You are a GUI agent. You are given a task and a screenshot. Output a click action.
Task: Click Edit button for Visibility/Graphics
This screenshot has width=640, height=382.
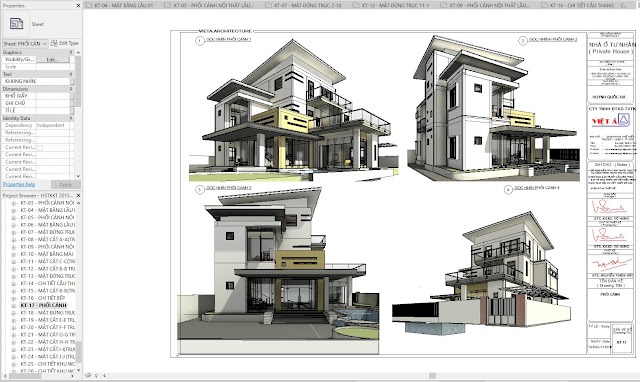[x=52, y=60]
